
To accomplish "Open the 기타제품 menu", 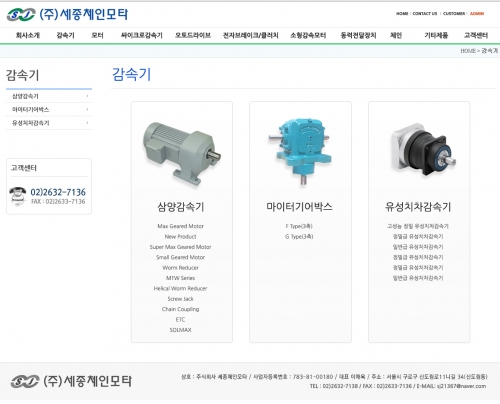I will pyautogui.click(x=436, y=35).
